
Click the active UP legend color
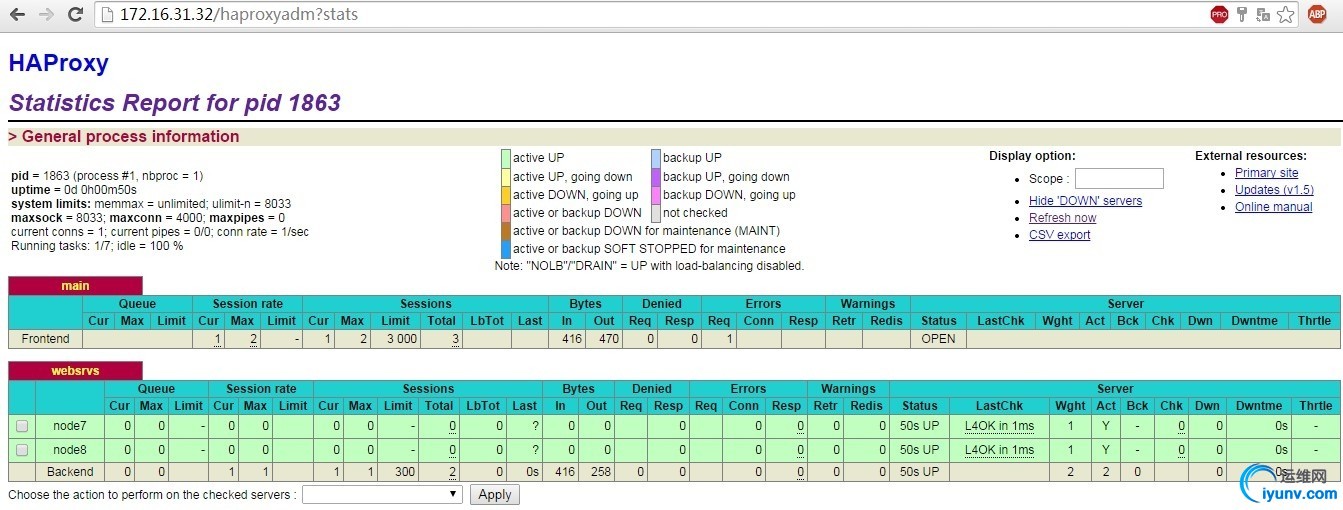point(505,158)
